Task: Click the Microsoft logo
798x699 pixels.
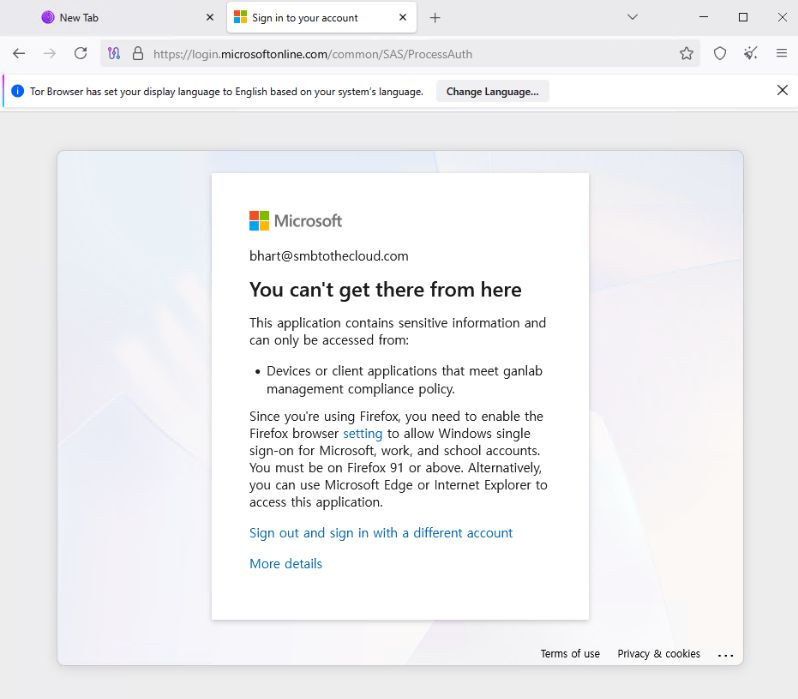Action: coord(295,221)
